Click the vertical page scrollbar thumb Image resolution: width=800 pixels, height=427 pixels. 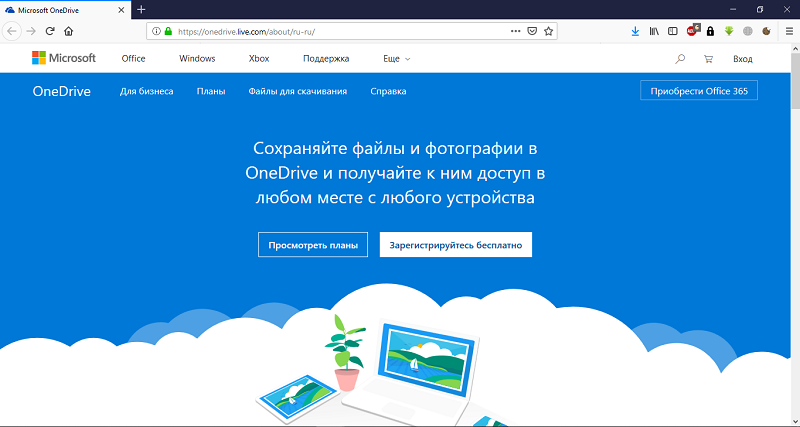(795, 81)
